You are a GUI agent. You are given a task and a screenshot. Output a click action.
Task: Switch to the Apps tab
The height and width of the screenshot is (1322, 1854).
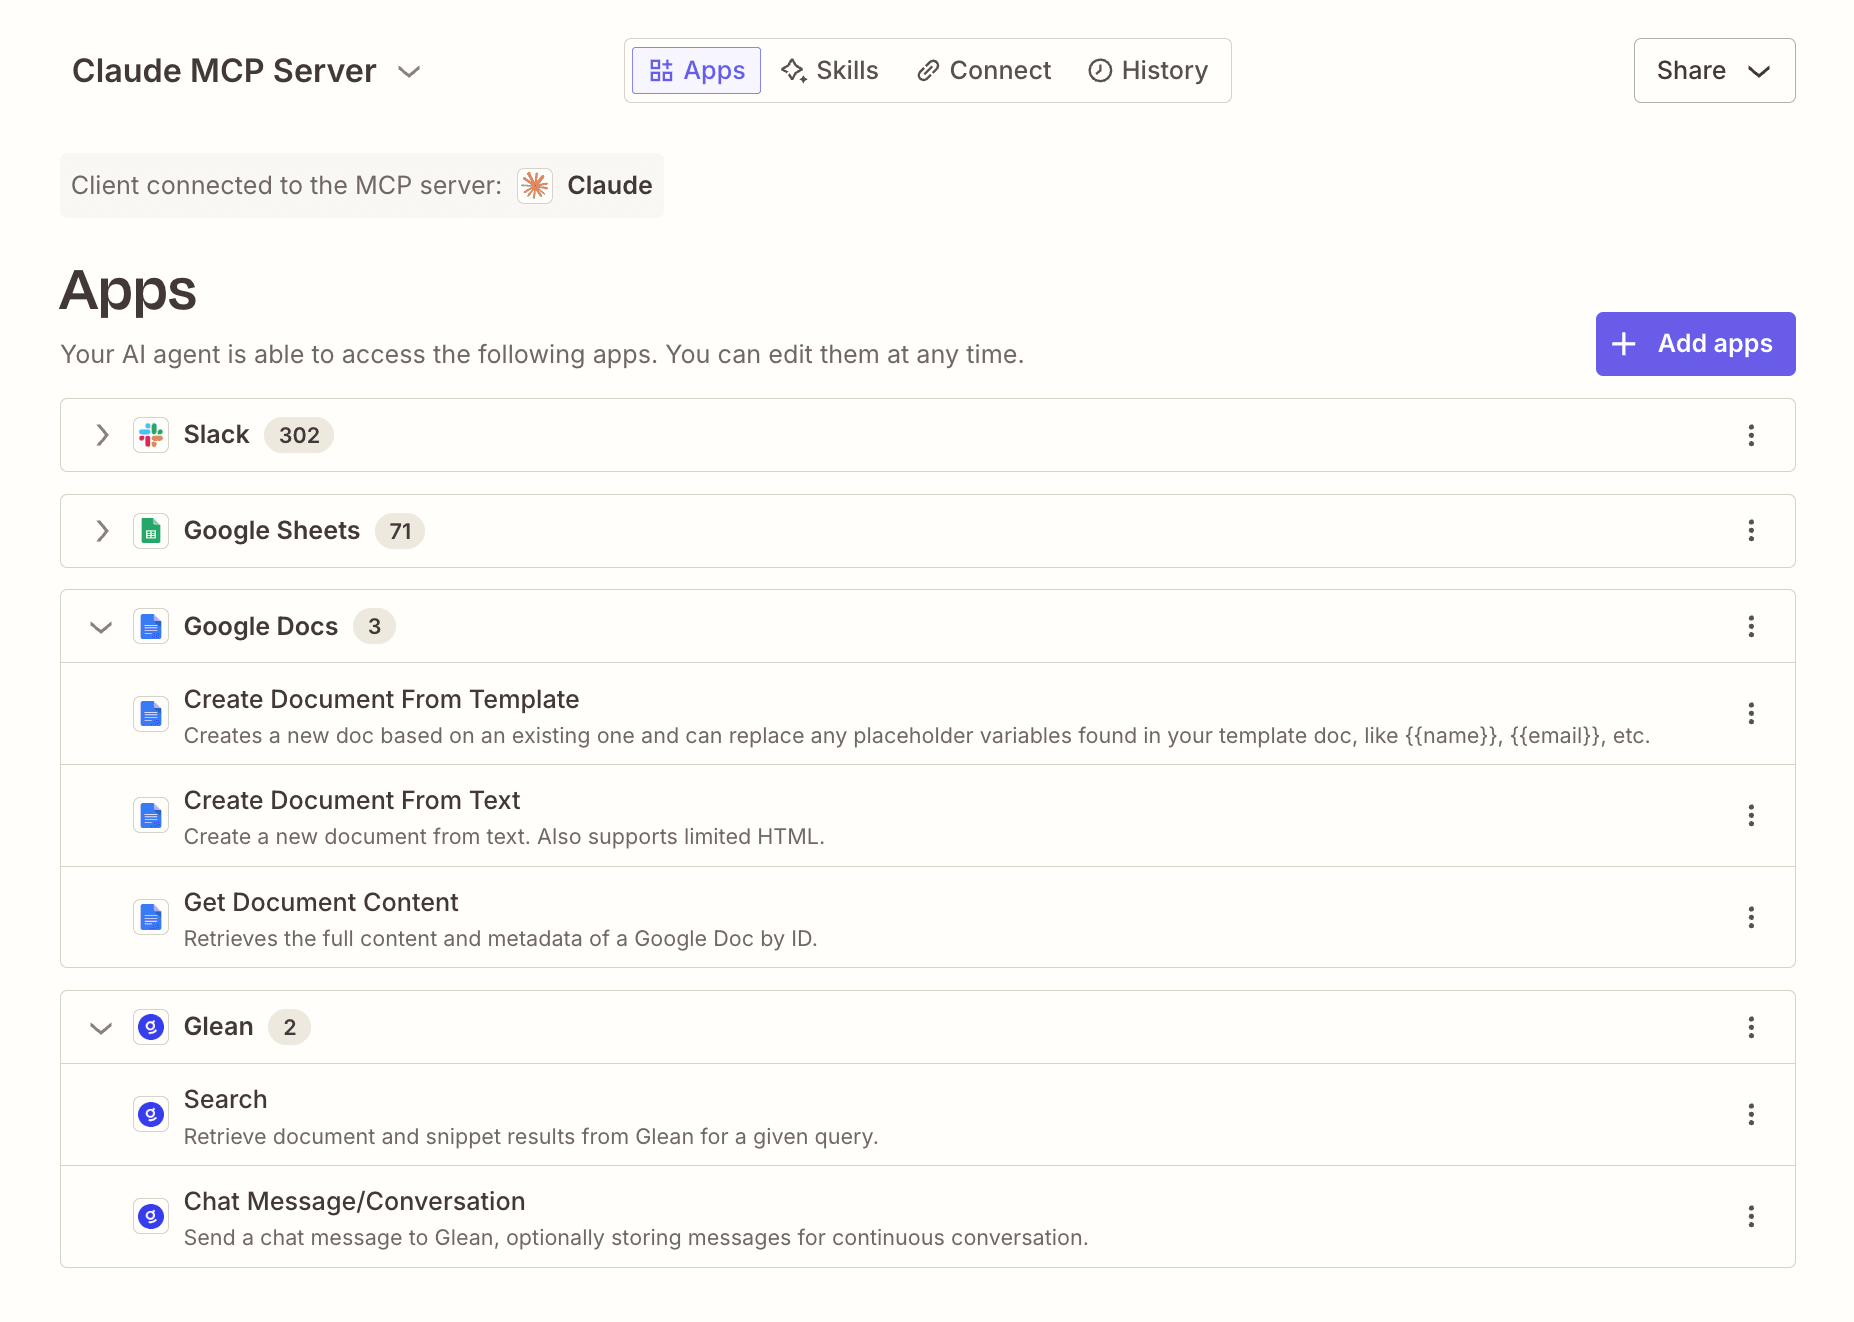tap(696, 70)
